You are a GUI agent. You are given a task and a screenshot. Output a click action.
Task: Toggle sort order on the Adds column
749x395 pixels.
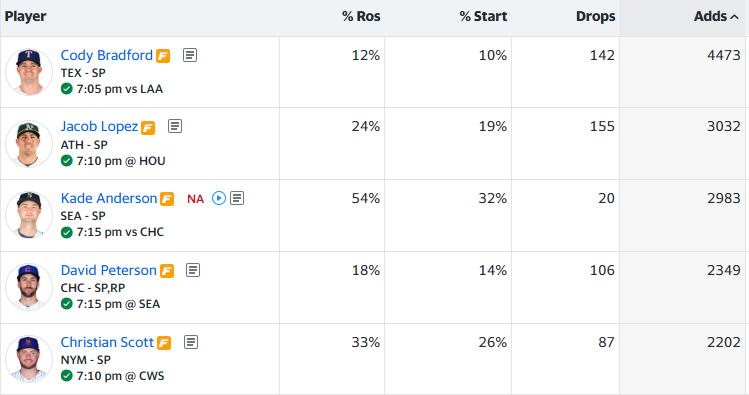(716, 17)
